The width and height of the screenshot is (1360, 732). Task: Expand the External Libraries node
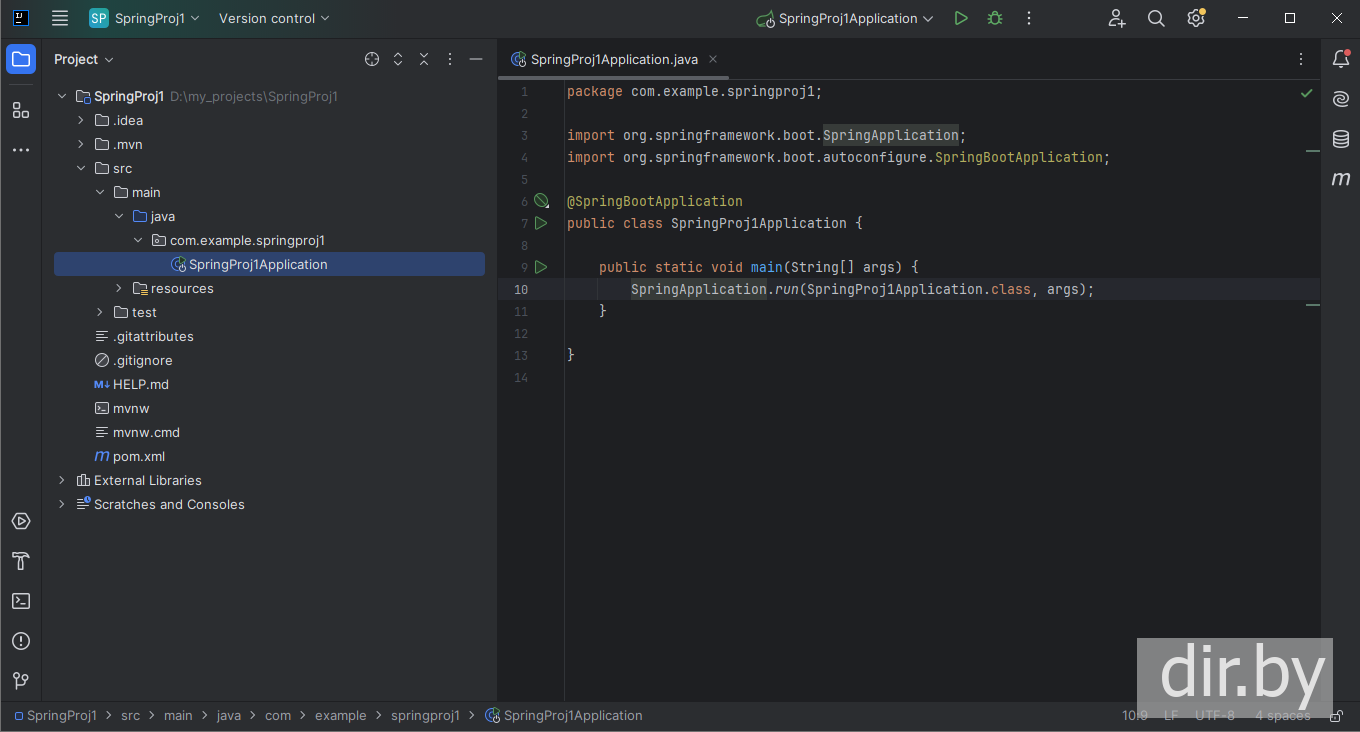(62, 480)
